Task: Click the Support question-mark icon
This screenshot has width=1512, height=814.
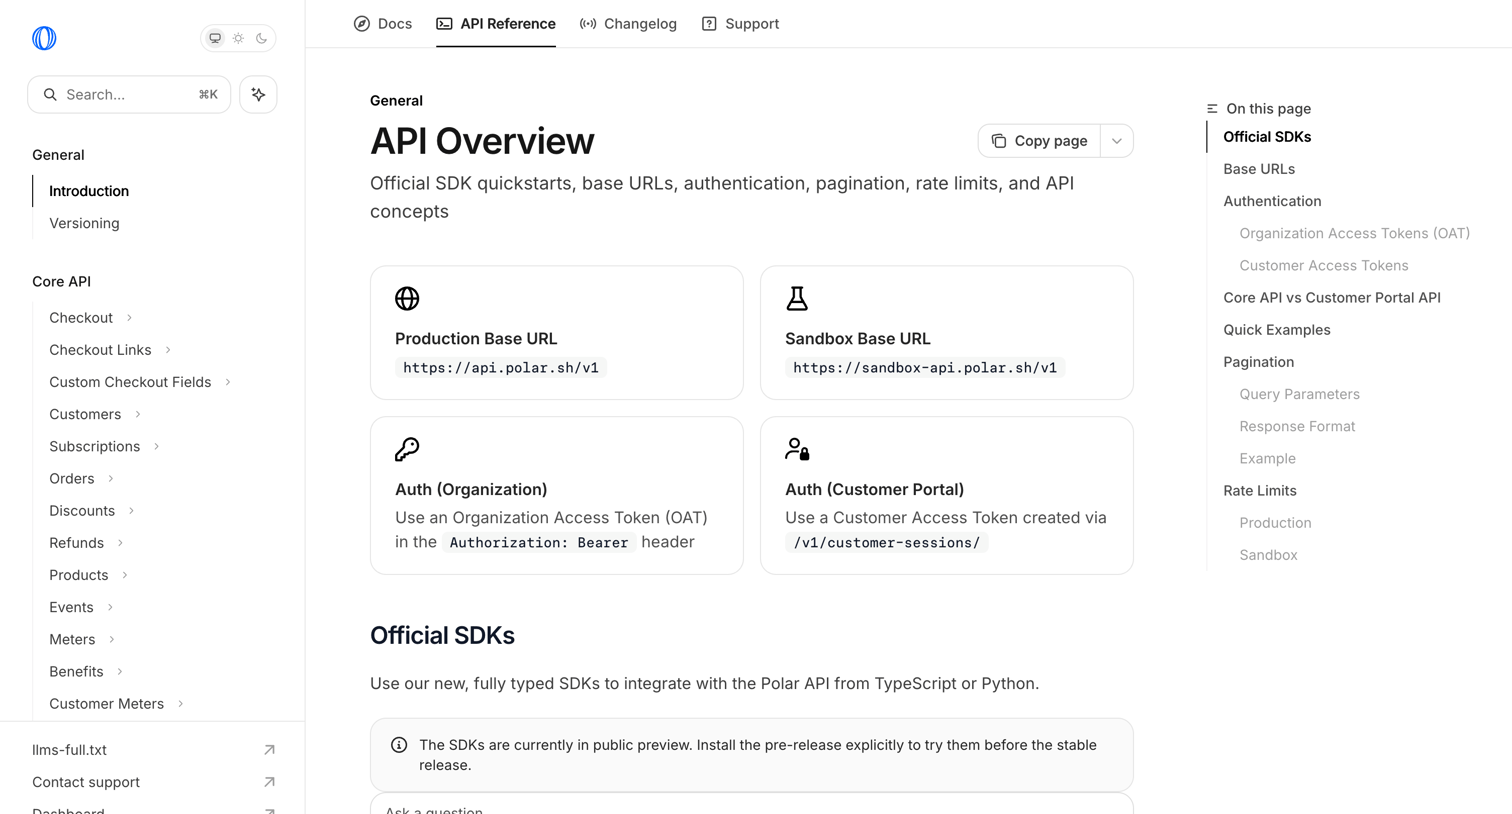Action: click(709, 24)
